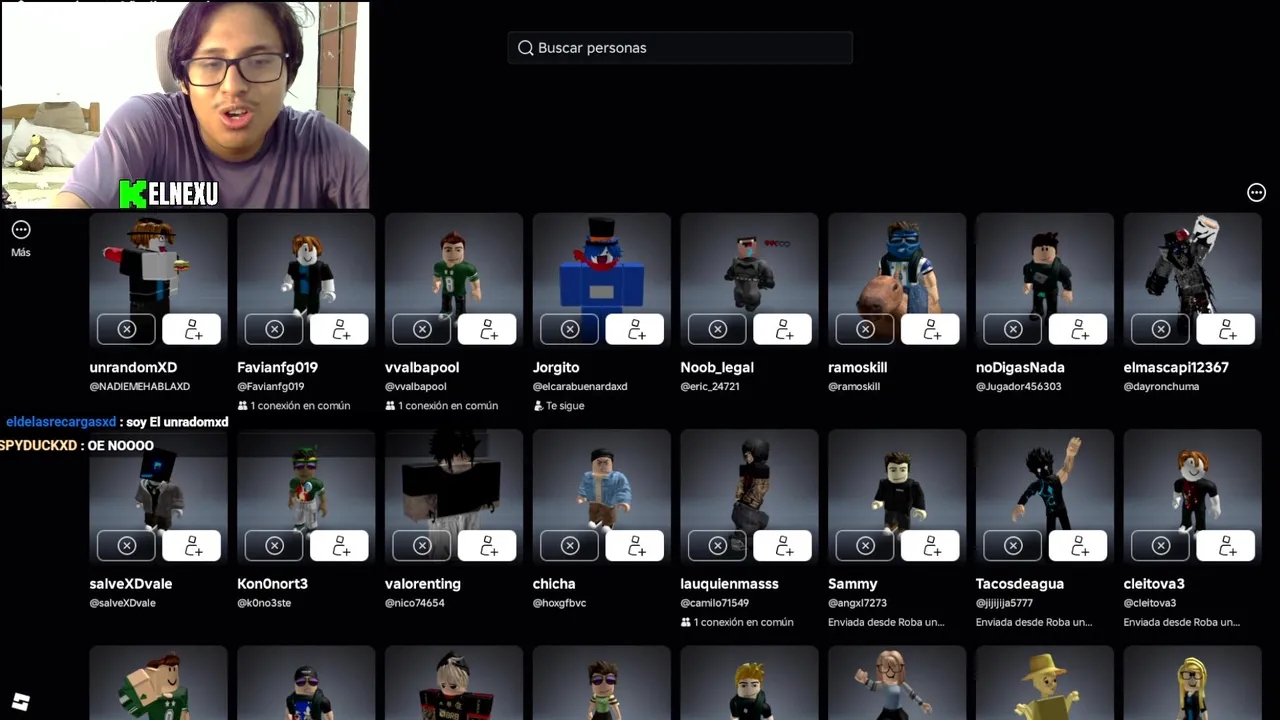Click the @eric_24721 username text
The width and height of the screenshot is (1280, 720).
coord(710,386)
